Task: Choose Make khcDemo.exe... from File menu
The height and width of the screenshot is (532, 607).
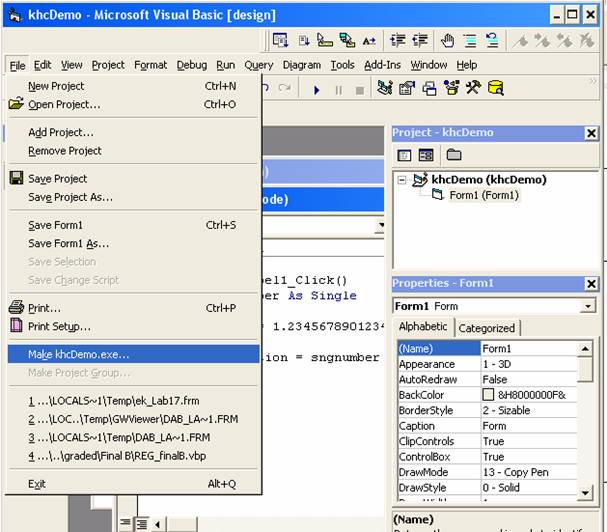Action: [x=134, y=354]
